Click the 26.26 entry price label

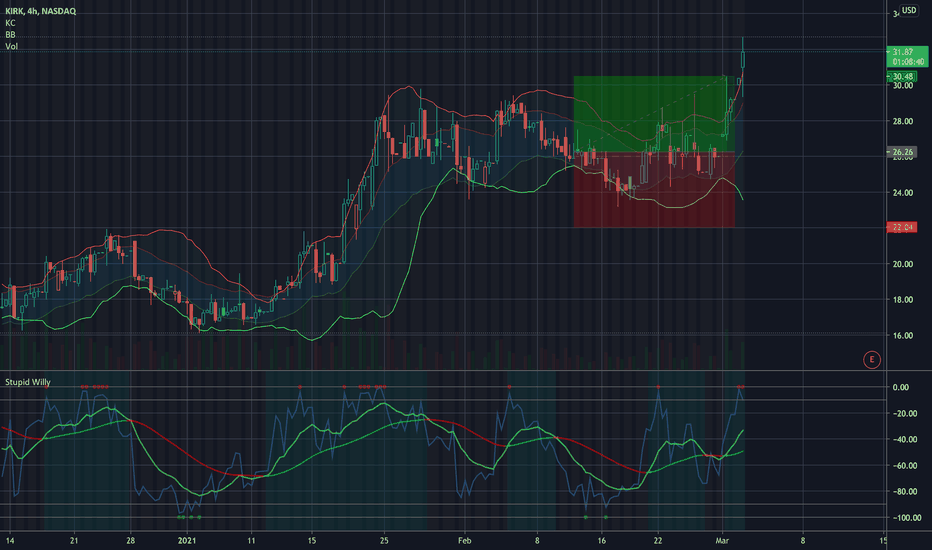902,152
